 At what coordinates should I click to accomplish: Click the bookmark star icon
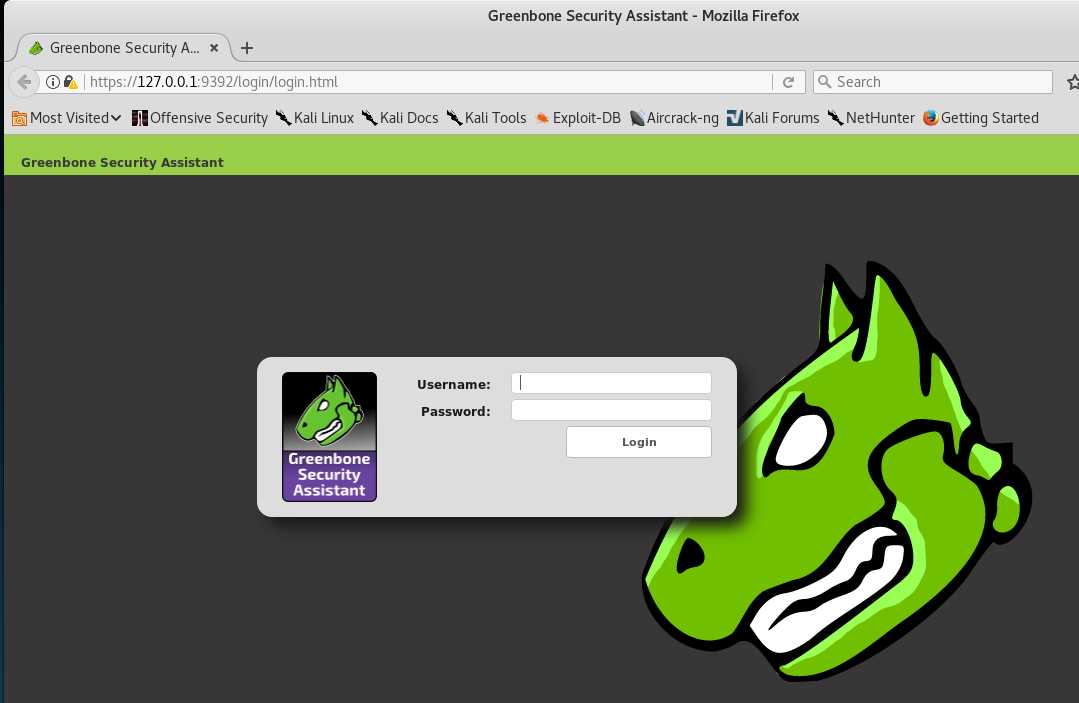[1072, 82]
